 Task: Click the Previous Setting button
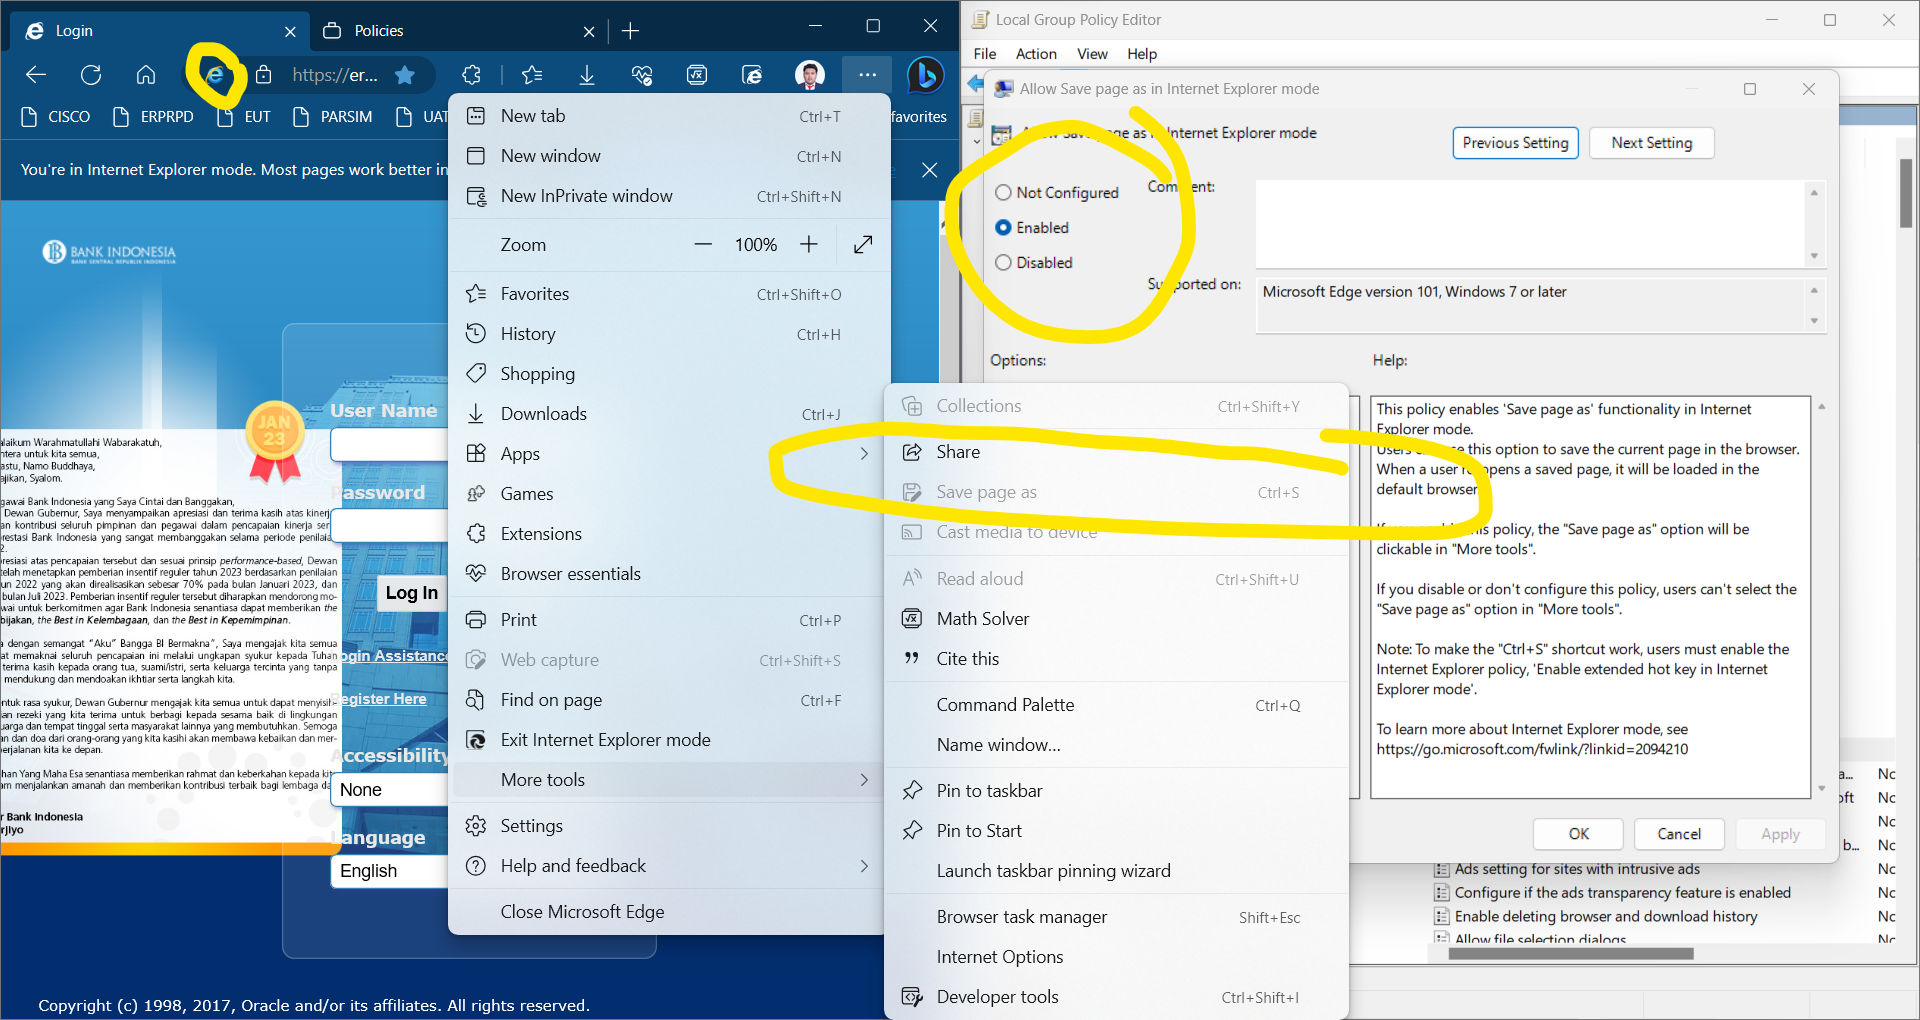(x=1516, y=143)
